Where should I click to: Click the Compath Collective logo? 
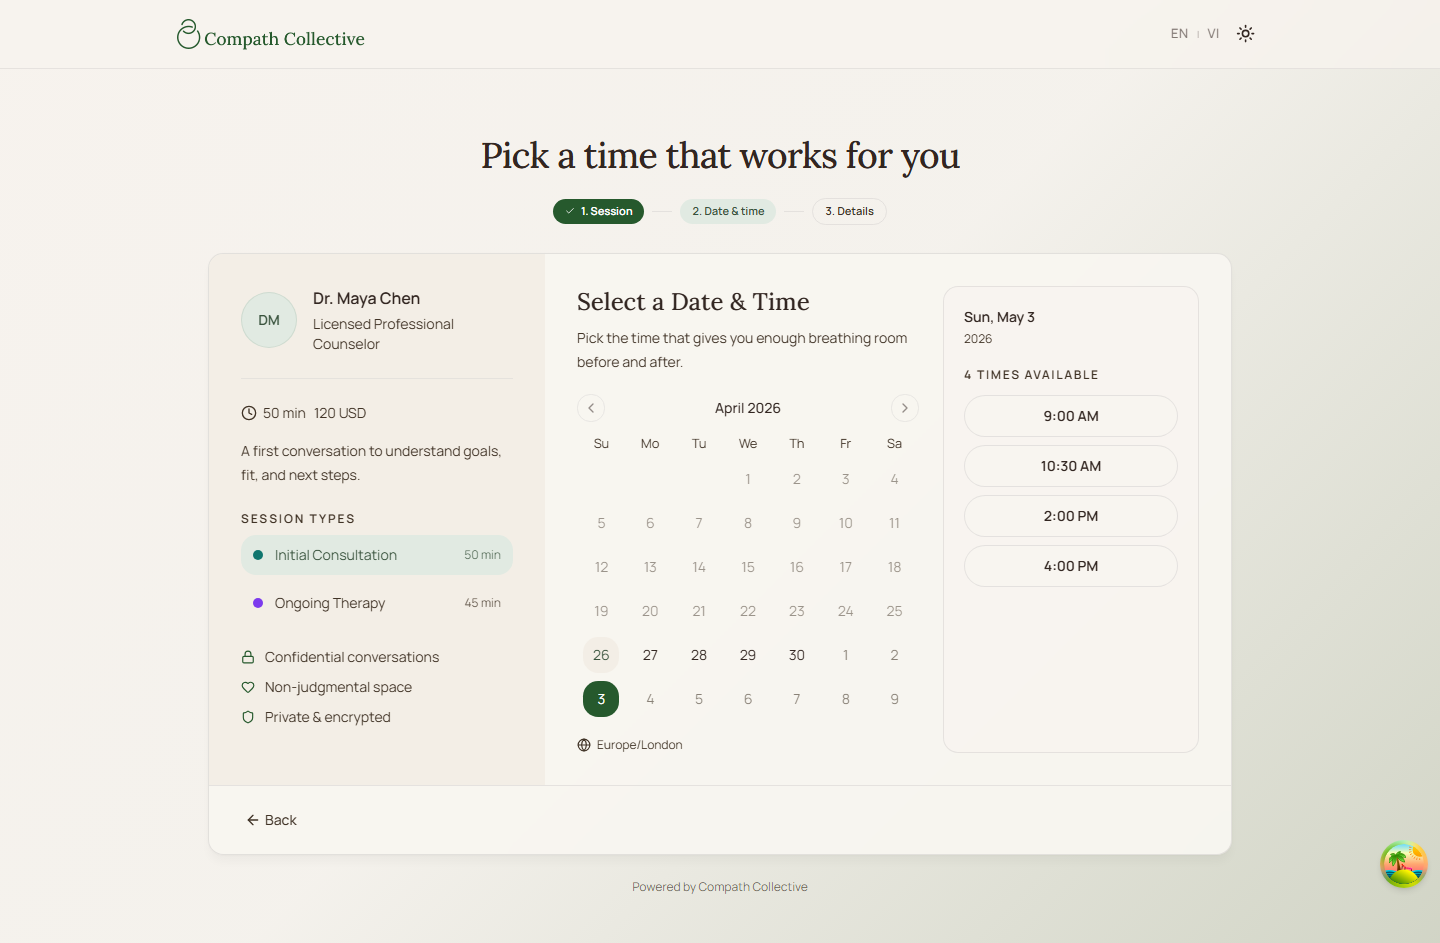(x=270, y=35)
